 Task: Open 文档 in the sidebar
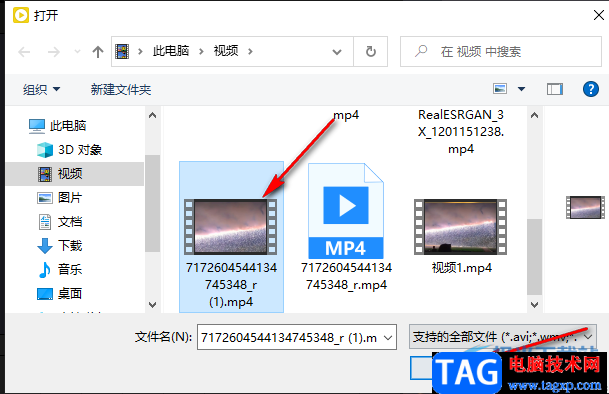59,222
